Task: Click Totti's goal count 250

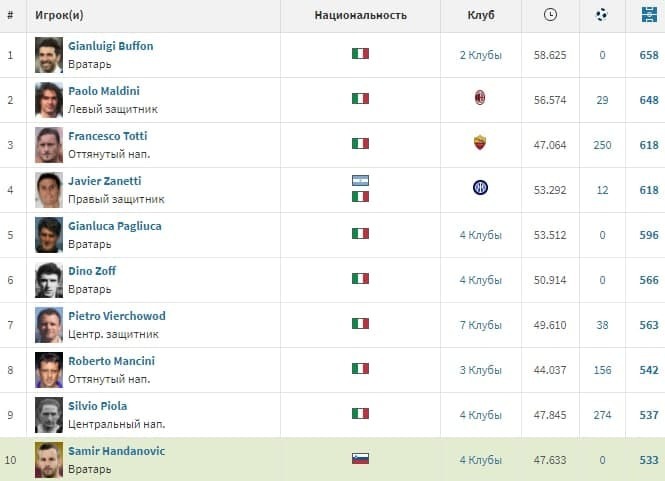Action: tap(602, 144)
